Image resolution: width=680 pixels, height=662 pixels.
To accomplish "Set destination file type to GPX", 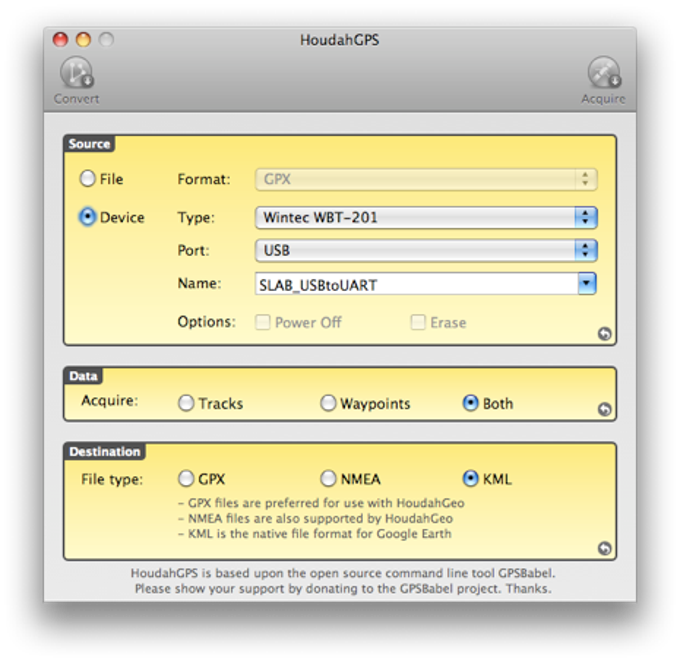I will [x=186, y=479].
